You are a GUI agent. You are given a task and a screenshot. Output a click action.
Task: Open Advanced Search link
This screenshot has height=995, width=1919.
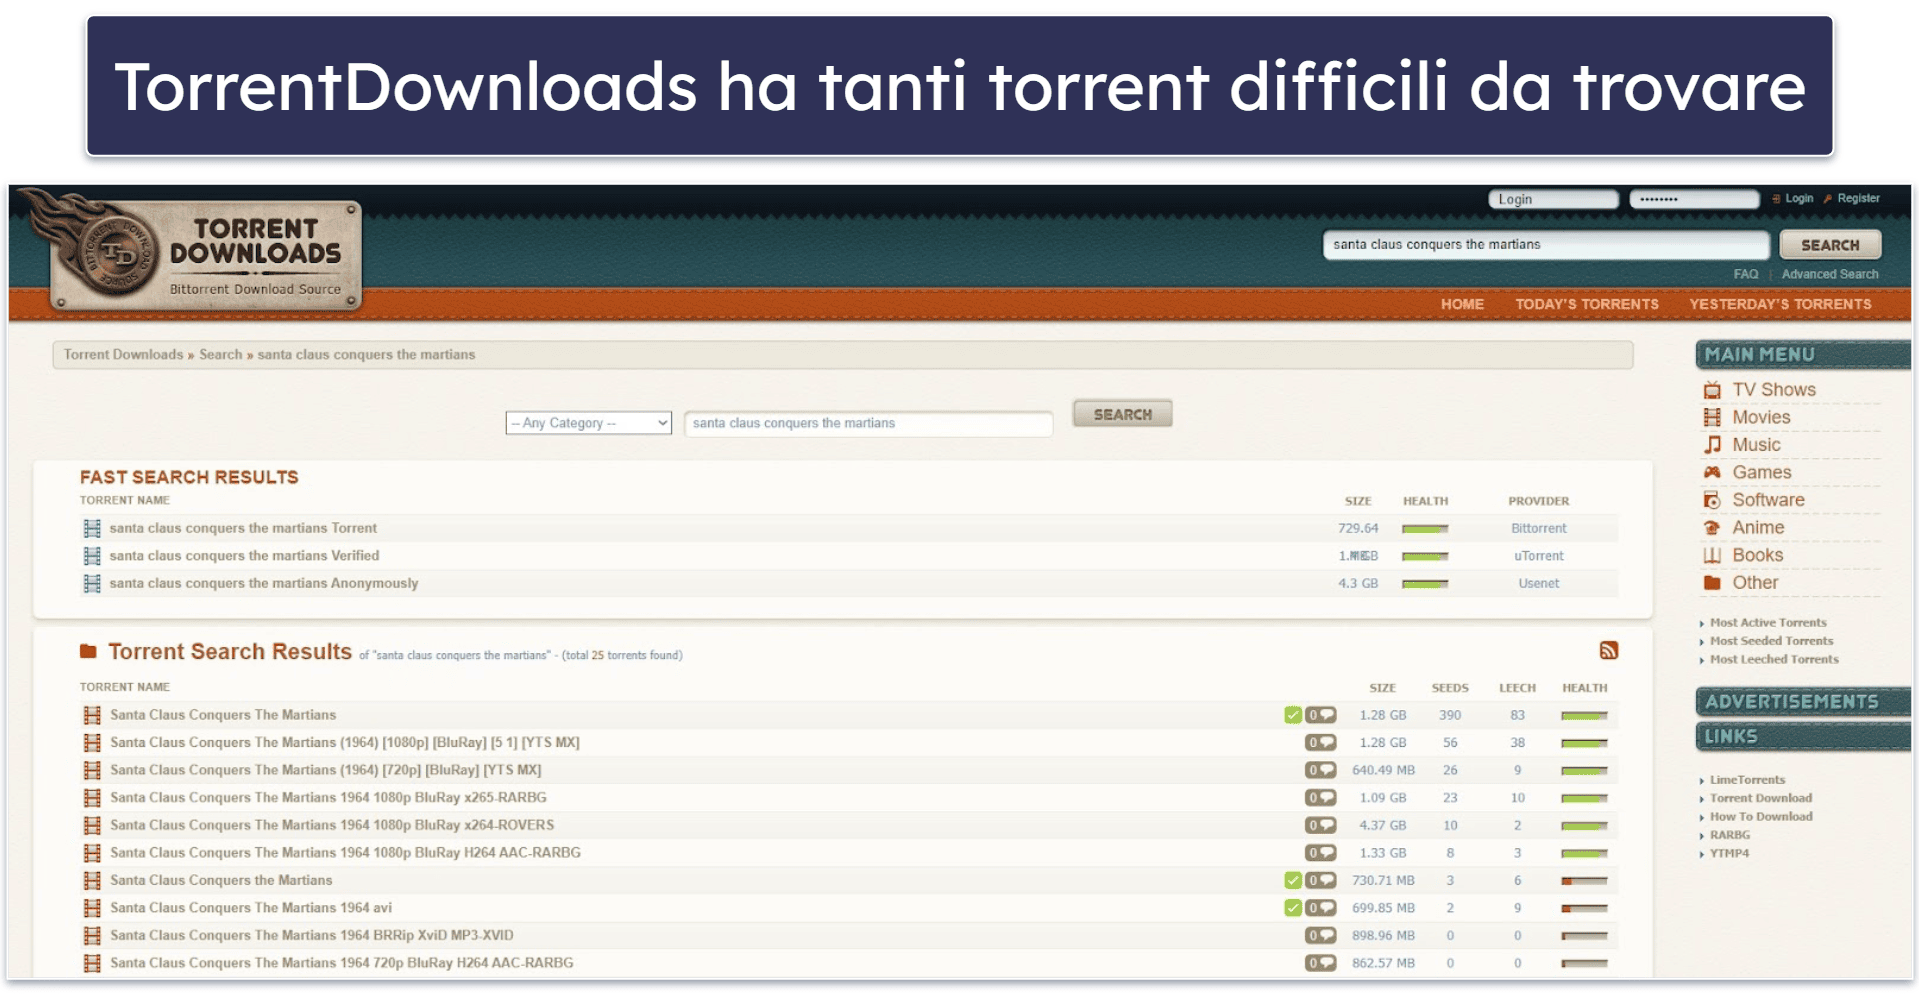pyautogui.click(x=1830, y=274)
